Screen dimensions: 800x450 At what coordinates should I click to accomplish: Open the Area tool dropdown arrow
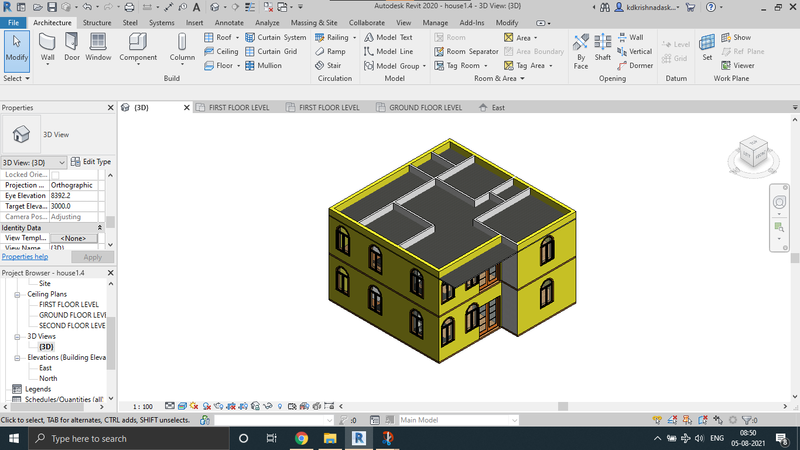click(535, 38)
